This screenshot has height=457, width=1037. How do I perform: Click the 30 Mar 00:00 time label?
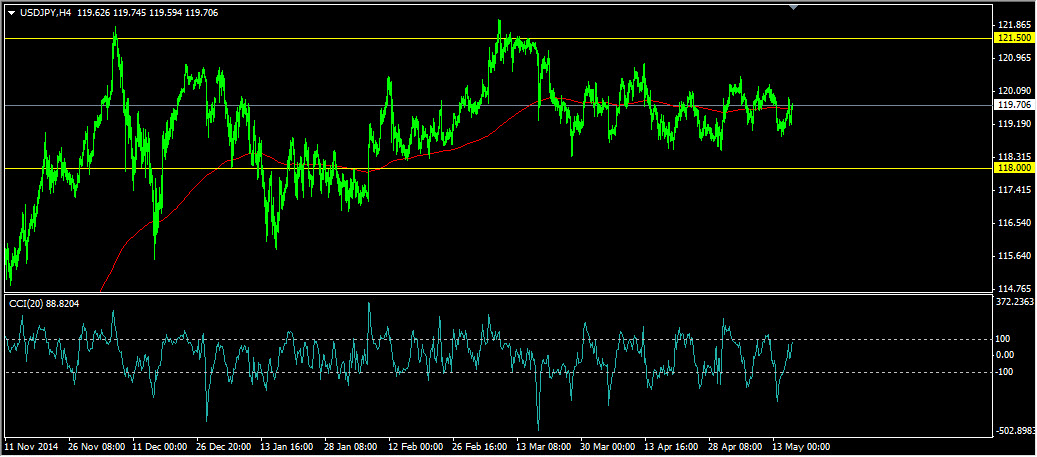(x=608, y=446)
